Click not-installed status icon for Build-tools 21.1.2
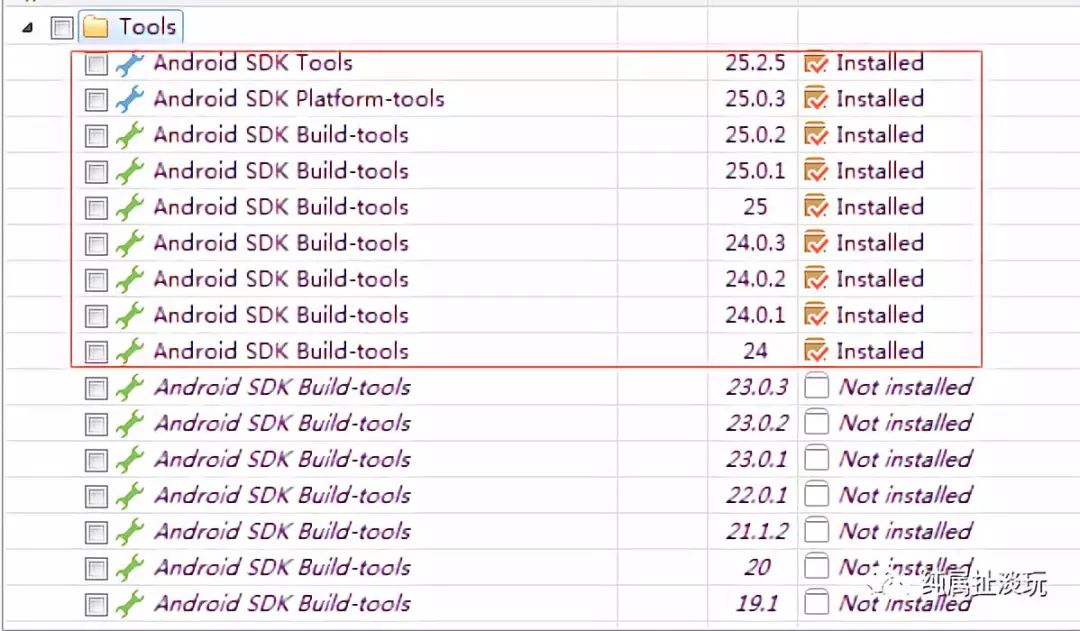Viewport: 1080px width, 631px height. 816,530
